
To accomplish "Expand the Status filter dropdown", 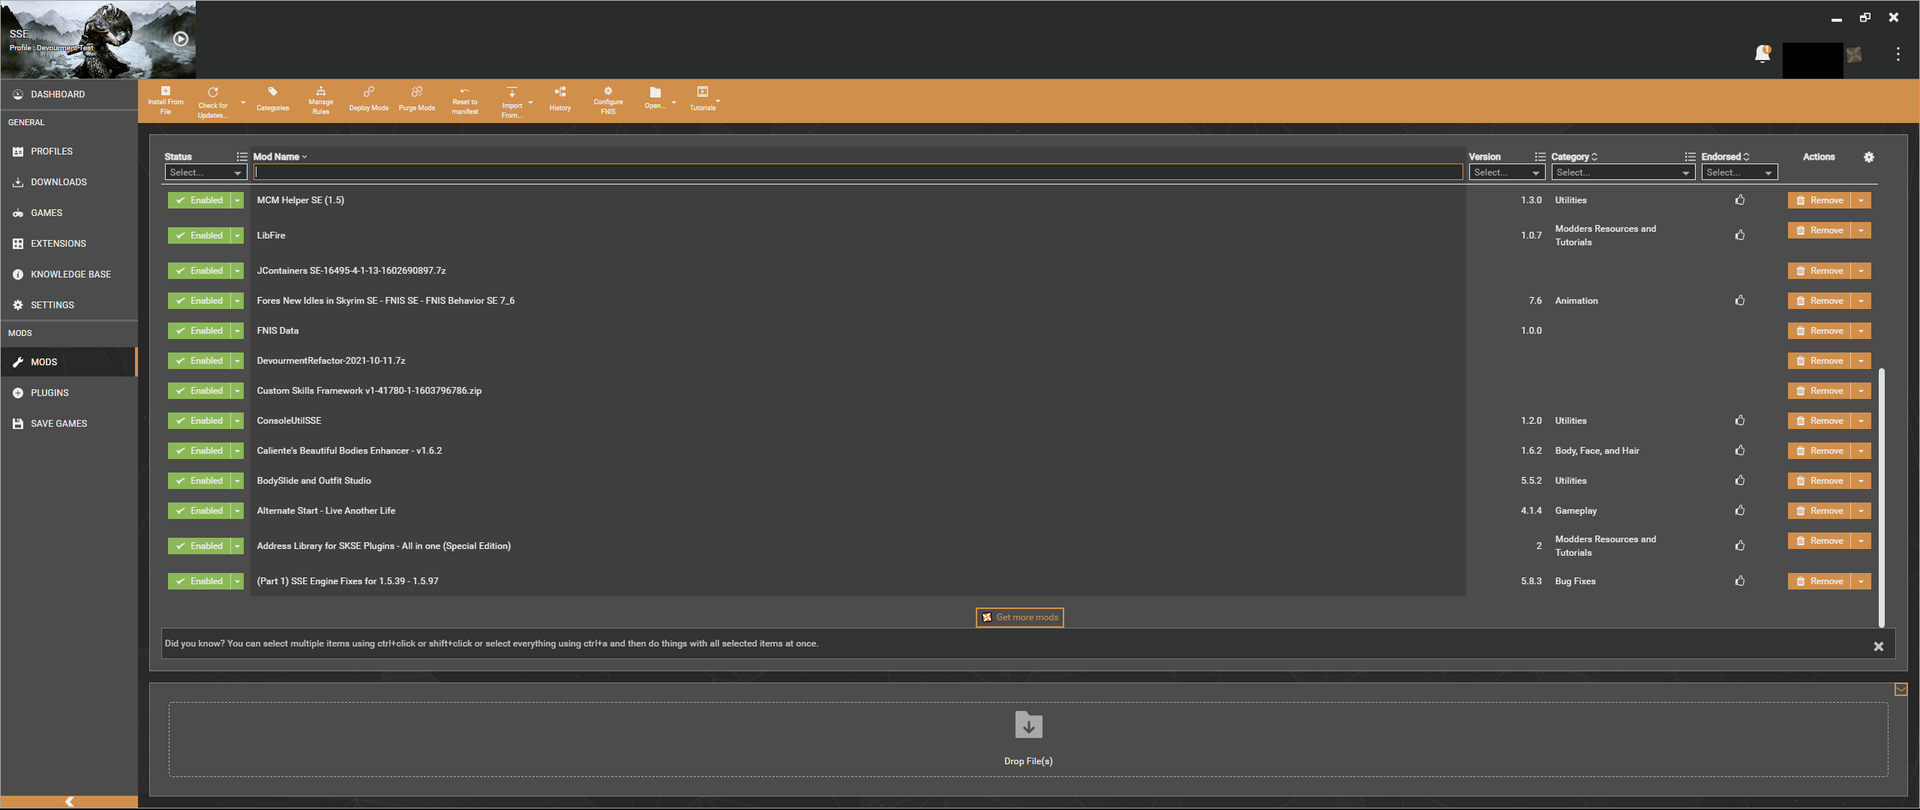I will tap(205, 173).
